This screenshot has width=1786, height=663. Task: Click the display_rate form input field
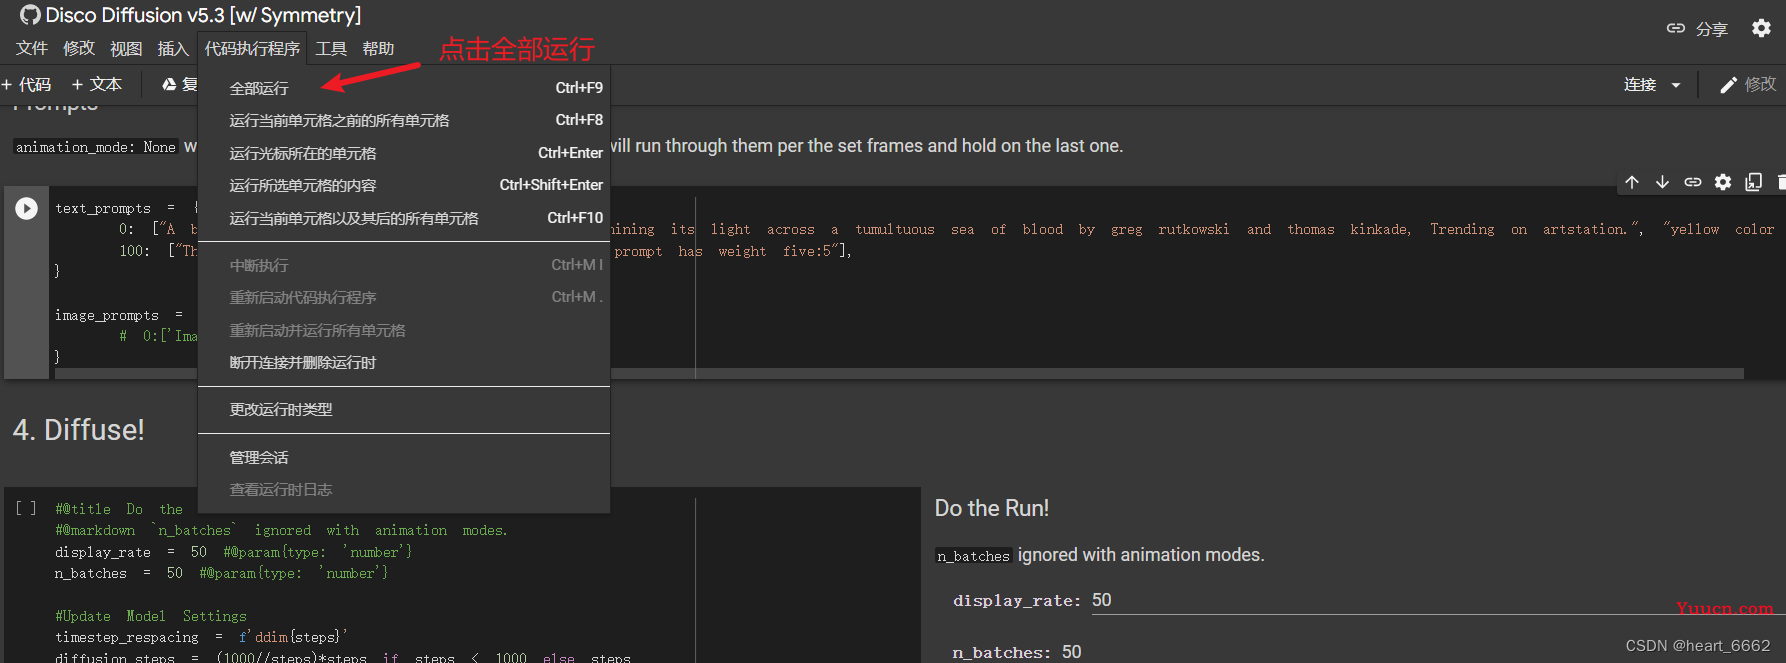(x=1438, y=600)
